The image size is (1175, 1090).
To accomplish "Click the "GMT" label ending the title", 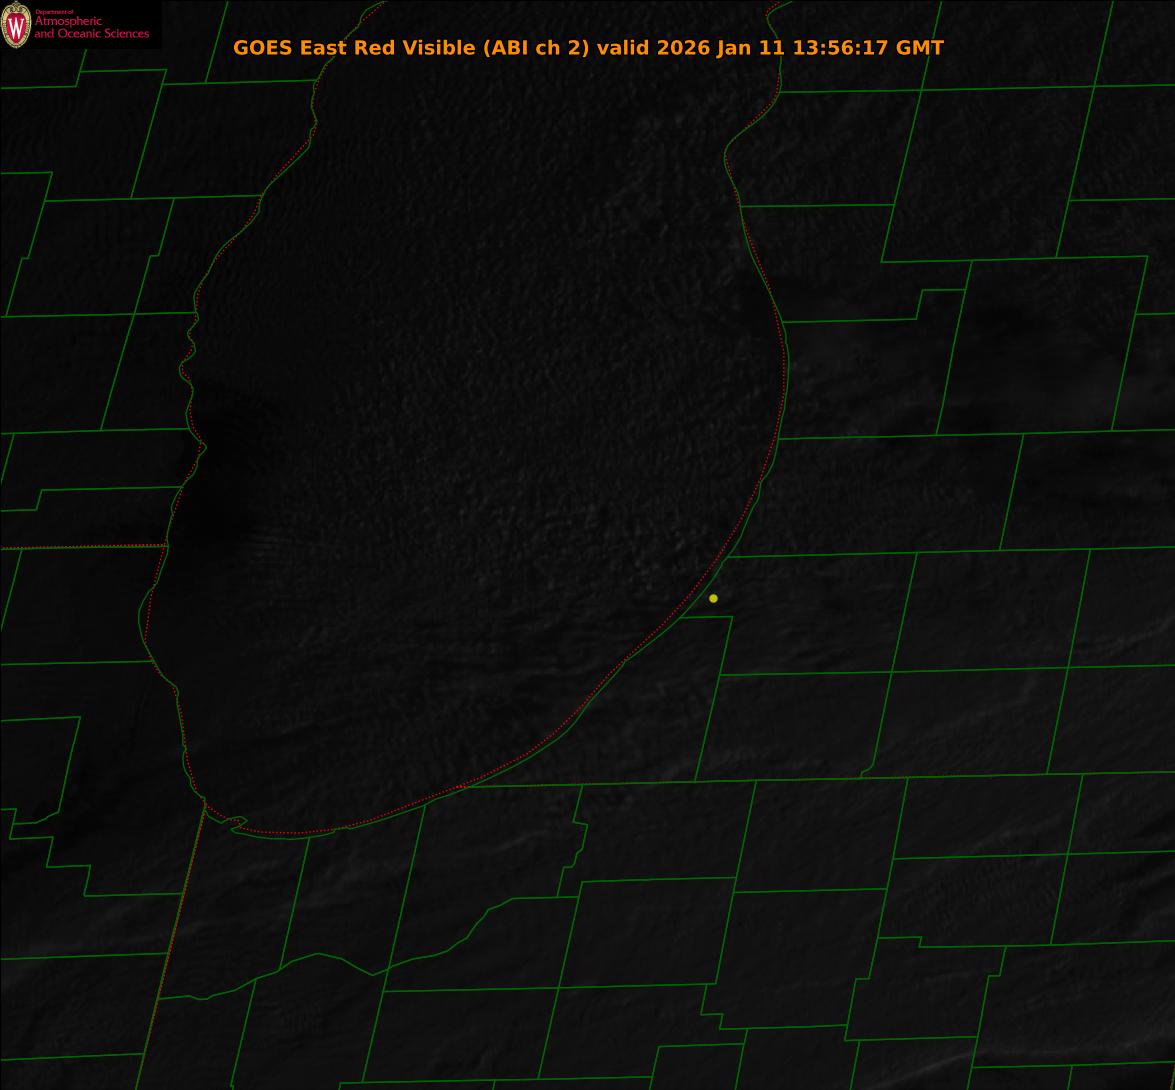I will pyautogui.click(x=919, y=48).
